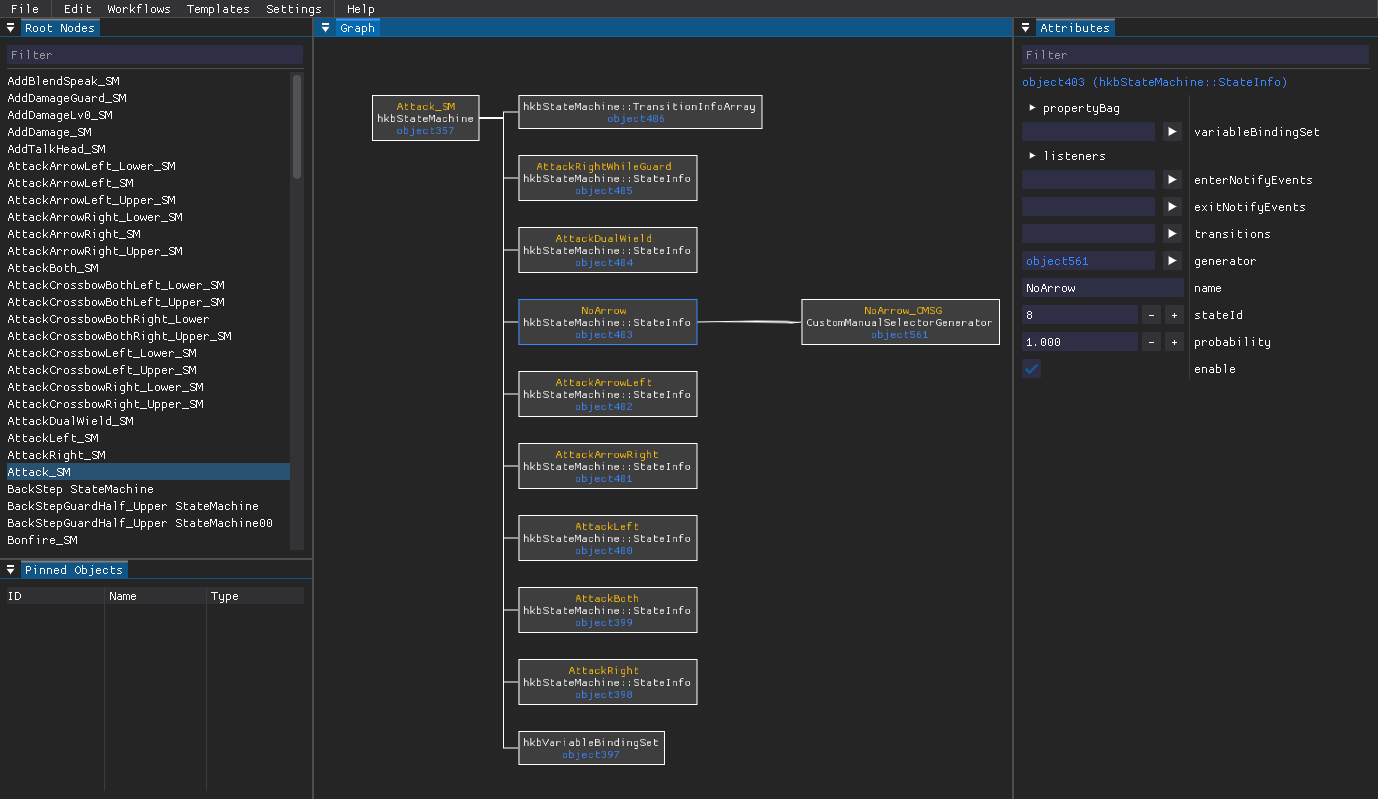Open the Templates menu
This screenshot has width=1378, height=799.
(218, 9)
